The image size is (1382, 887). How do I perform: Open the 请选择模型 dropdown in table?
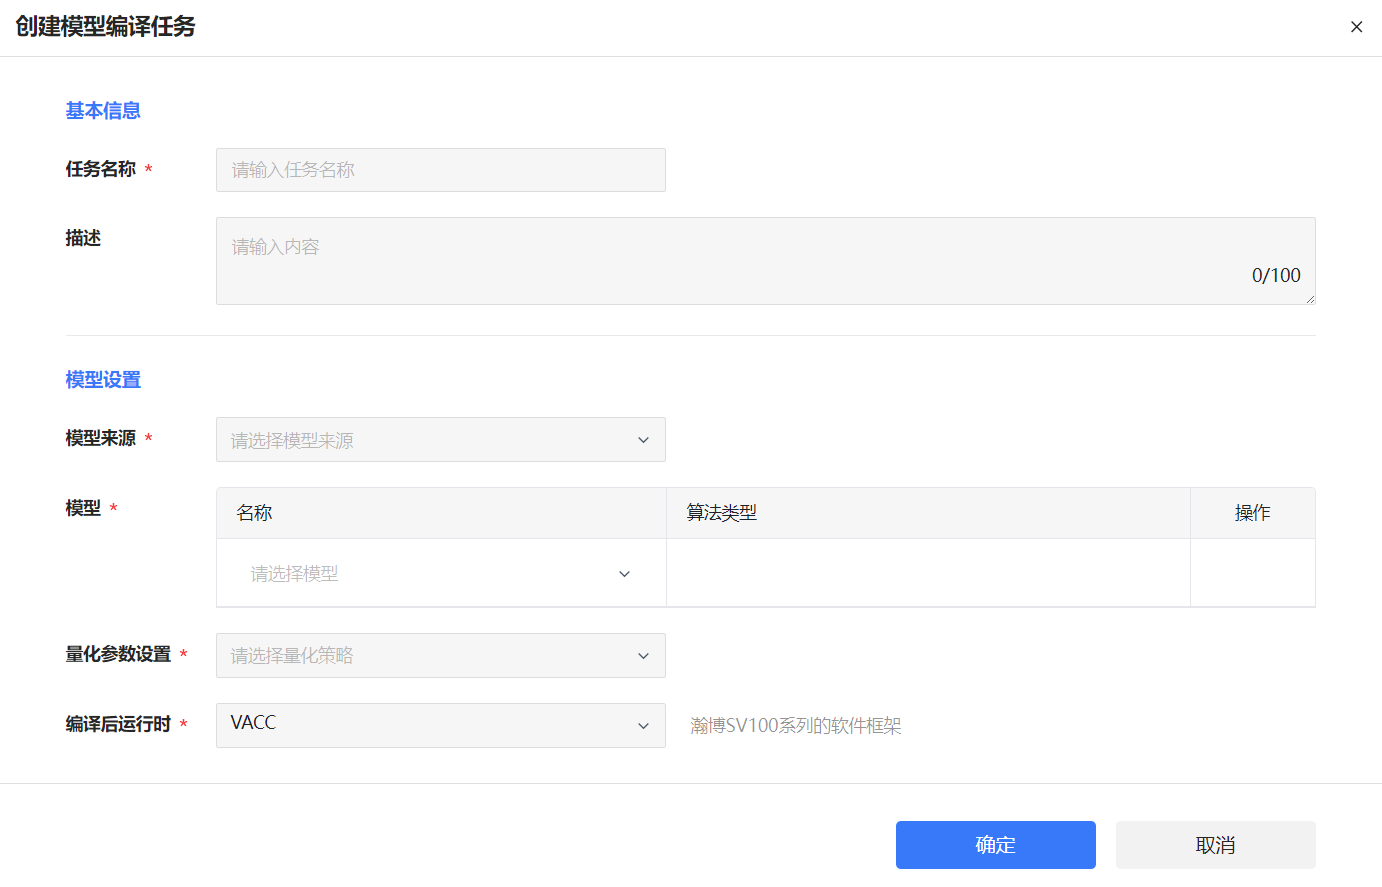441,573
